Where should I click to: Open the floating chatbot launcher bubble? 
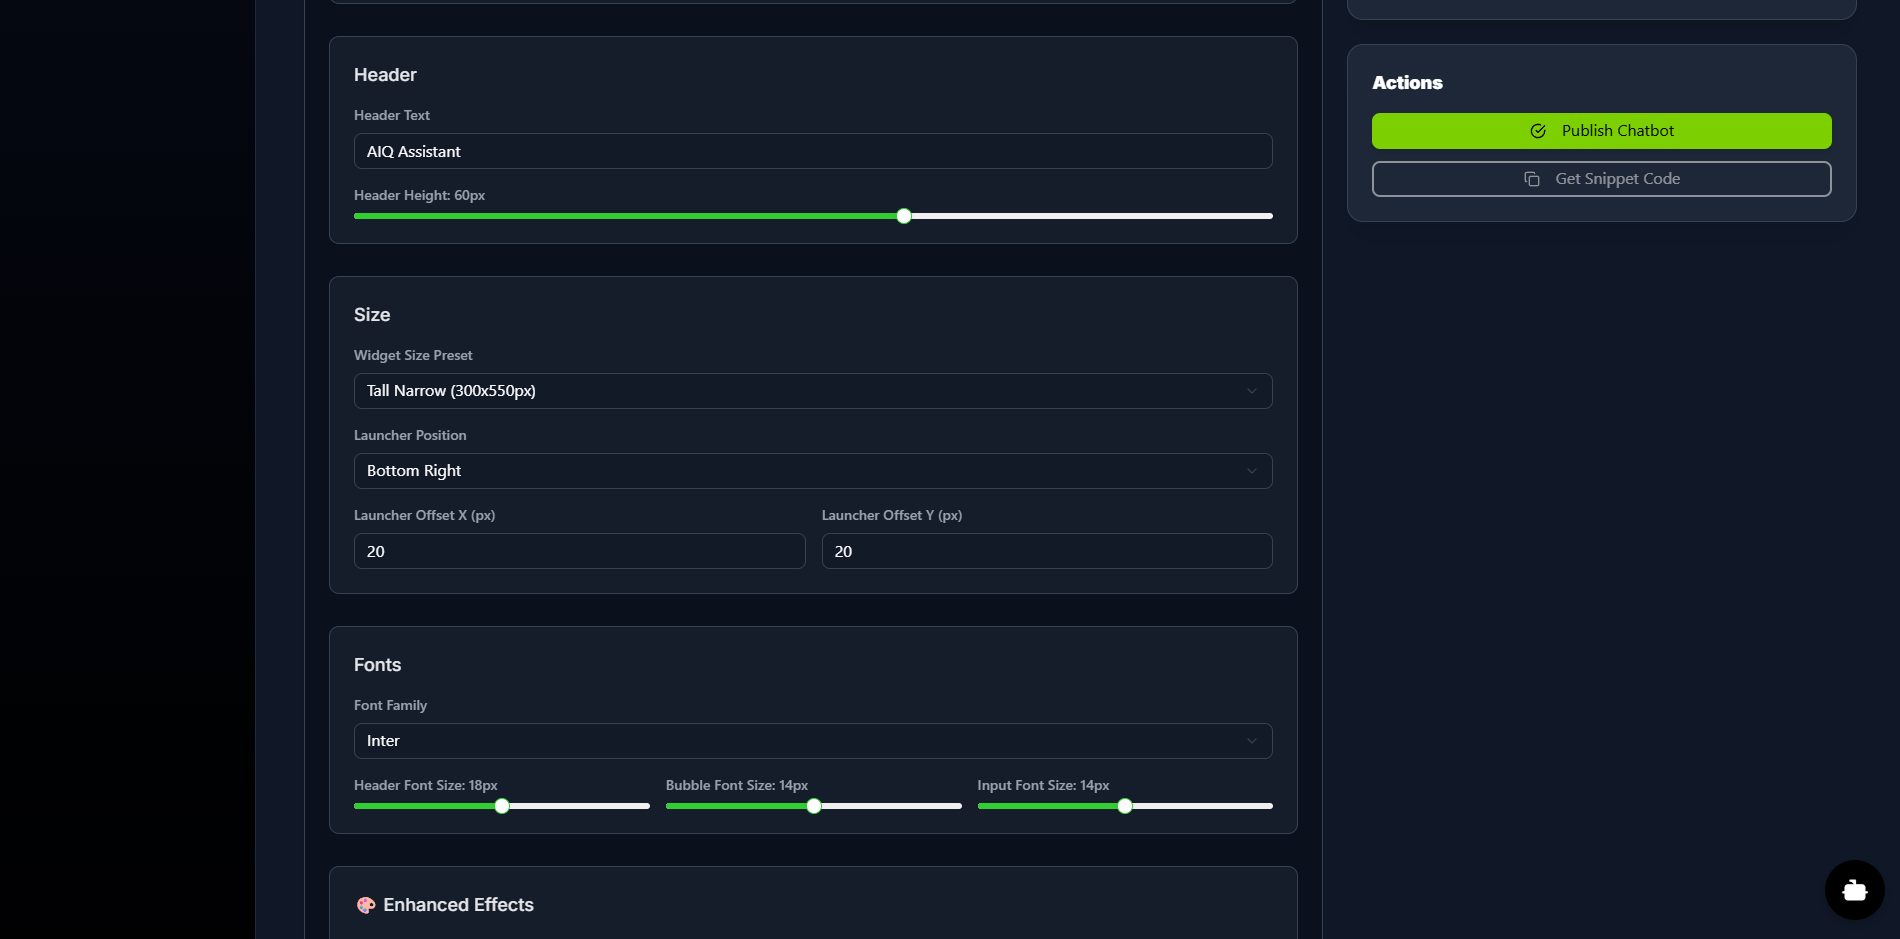[1854, 890]
